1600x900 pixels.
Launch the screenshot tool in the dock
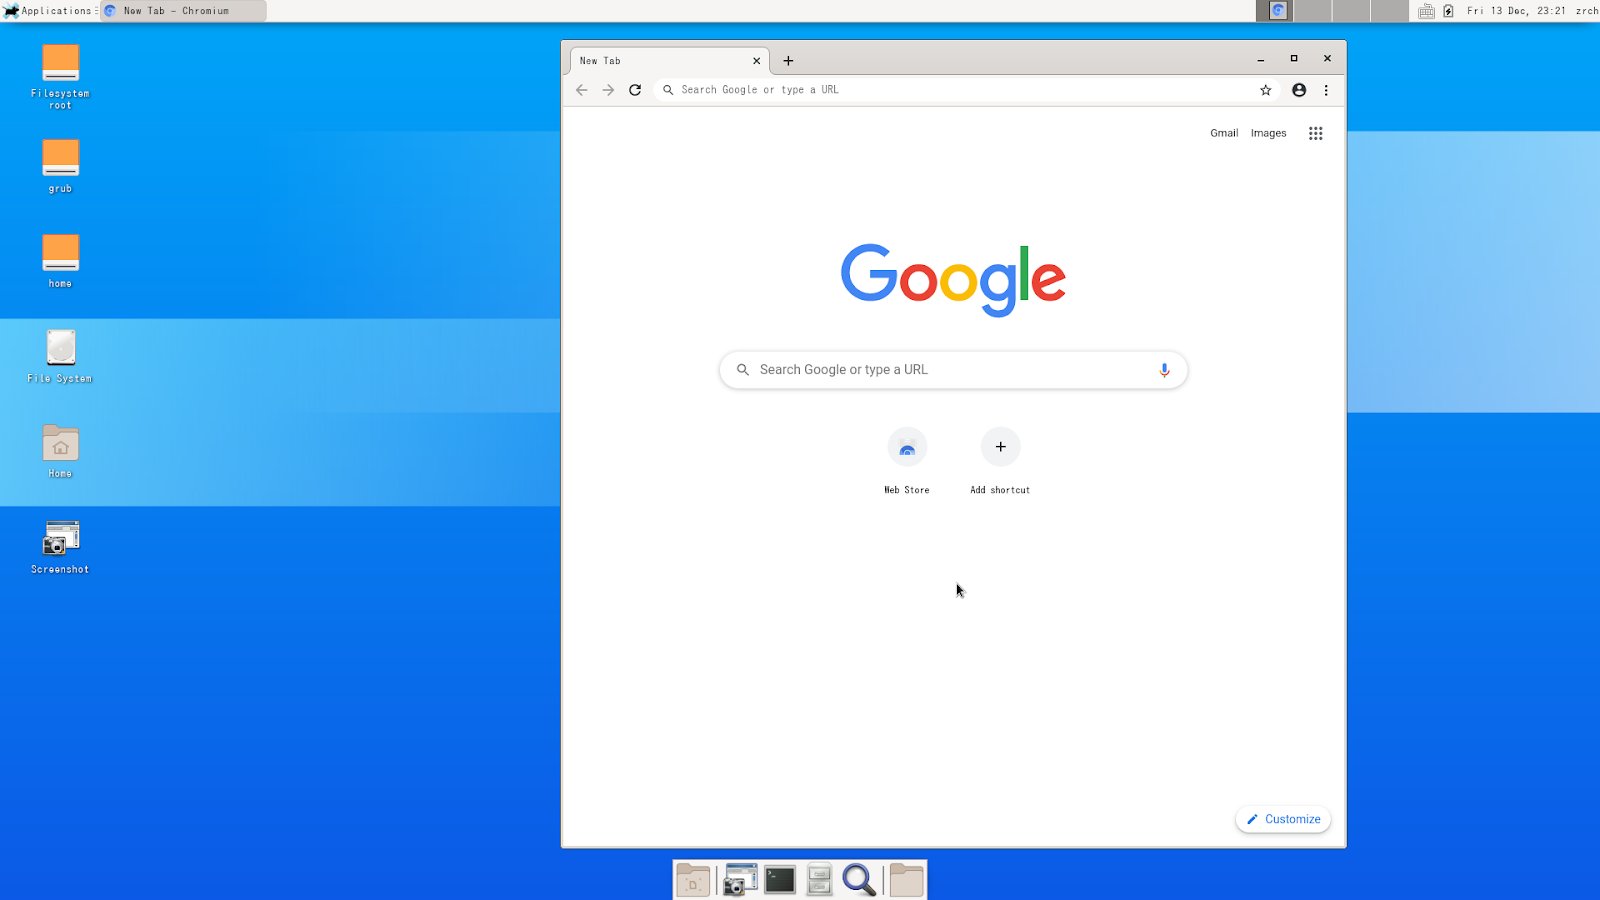click(738, 879)
